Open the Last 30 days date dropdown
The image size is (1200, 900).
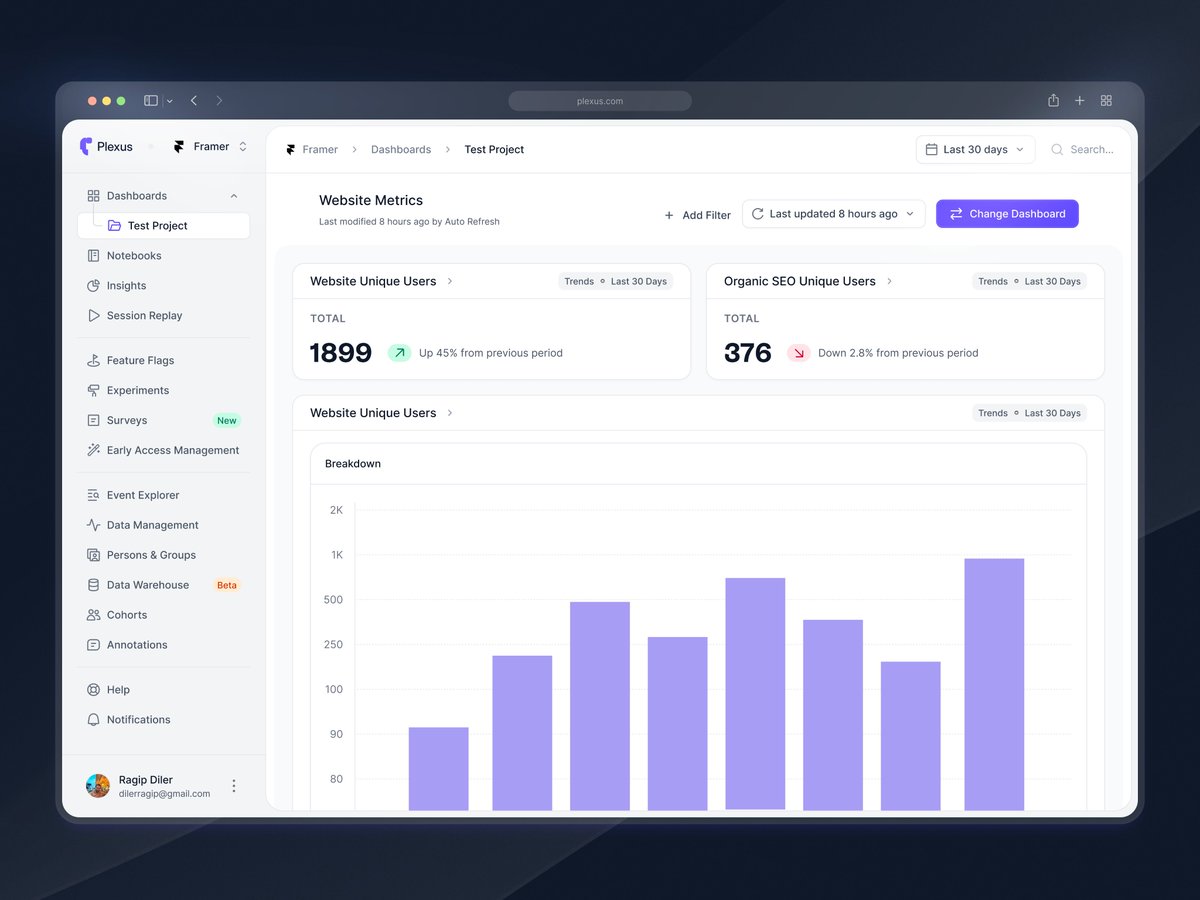point(975,150)
